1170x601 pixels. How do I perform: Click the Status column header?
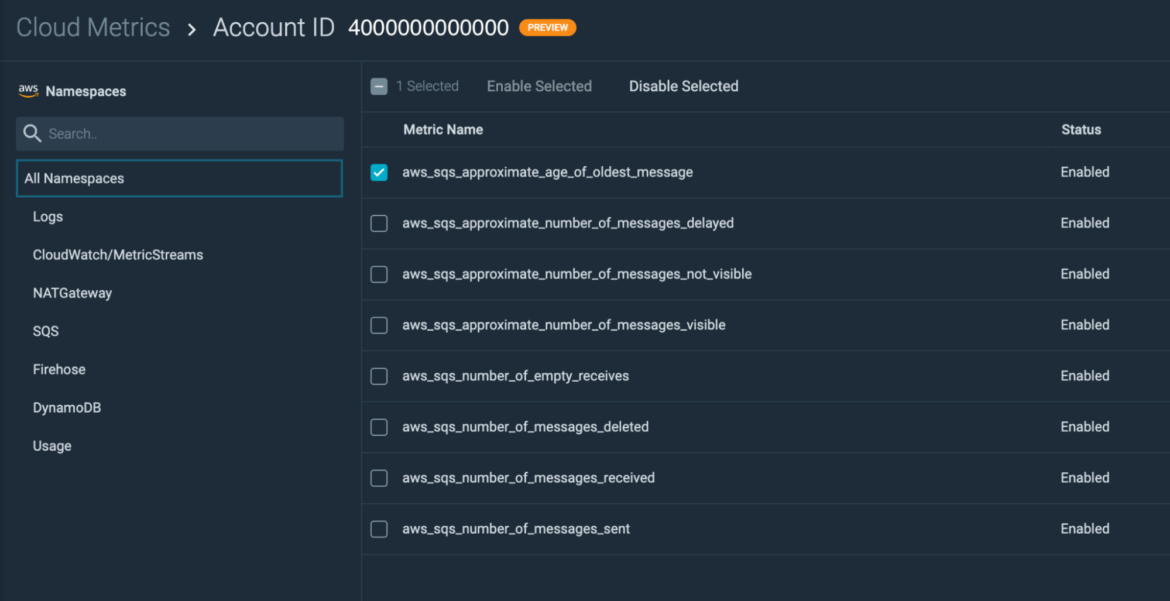coord(1081,130)
